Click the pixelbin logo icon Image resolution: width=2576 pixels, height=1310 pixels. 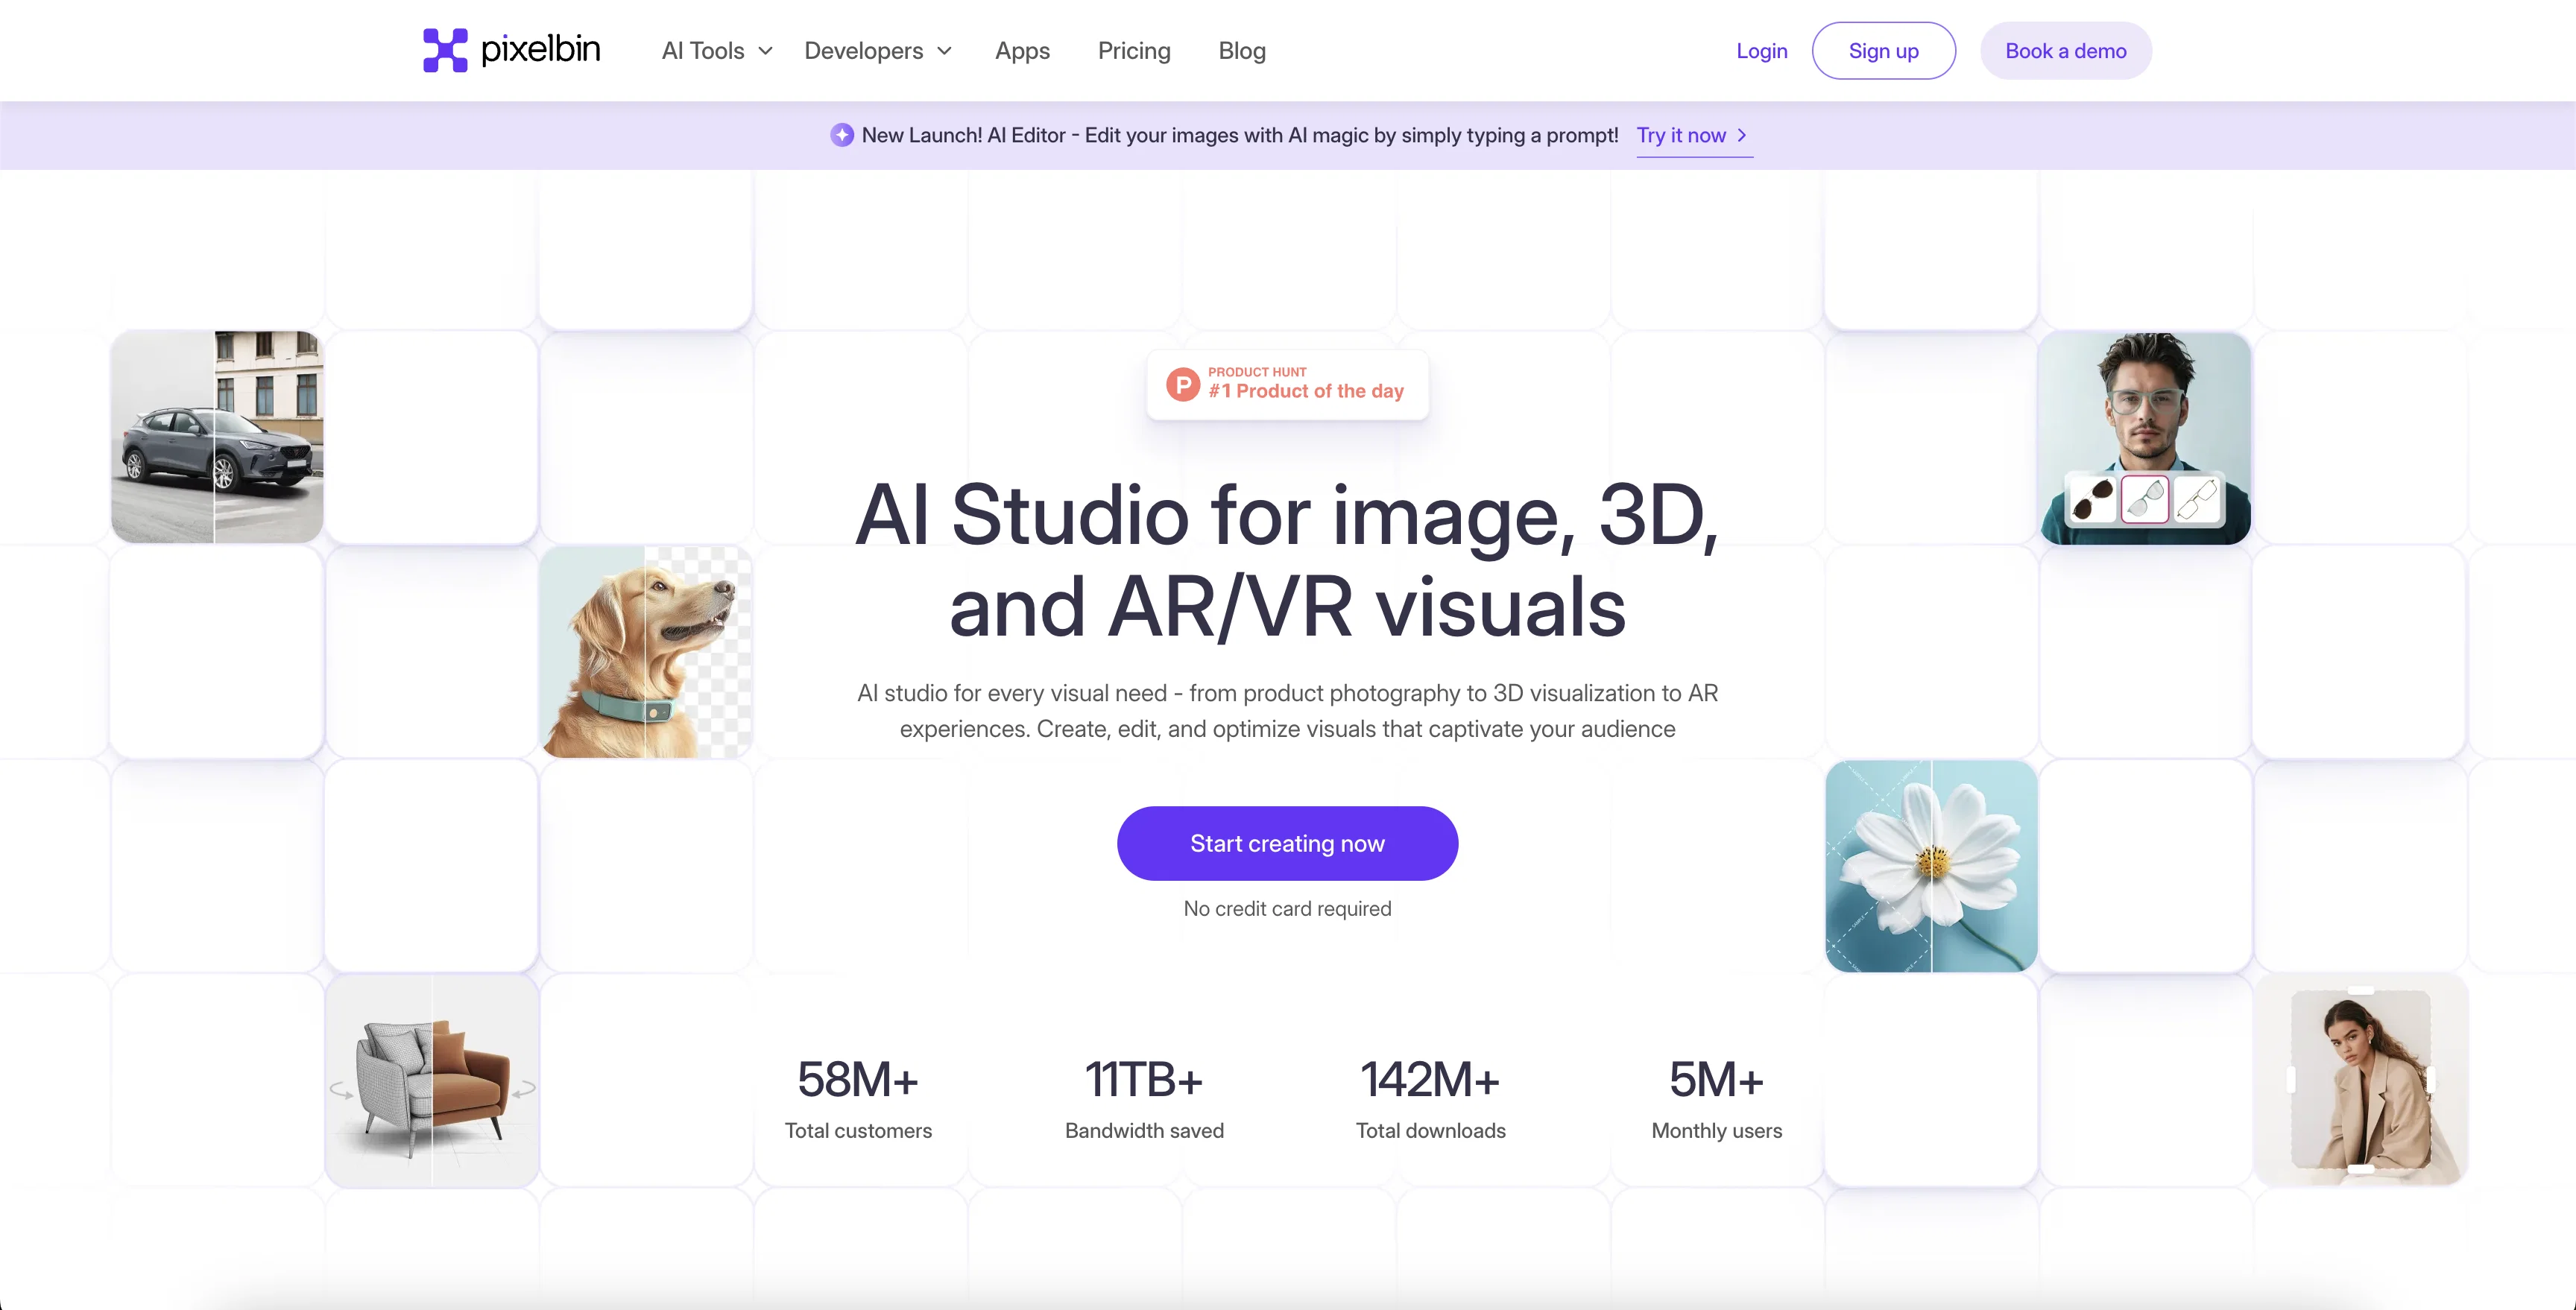coord(445,50)
